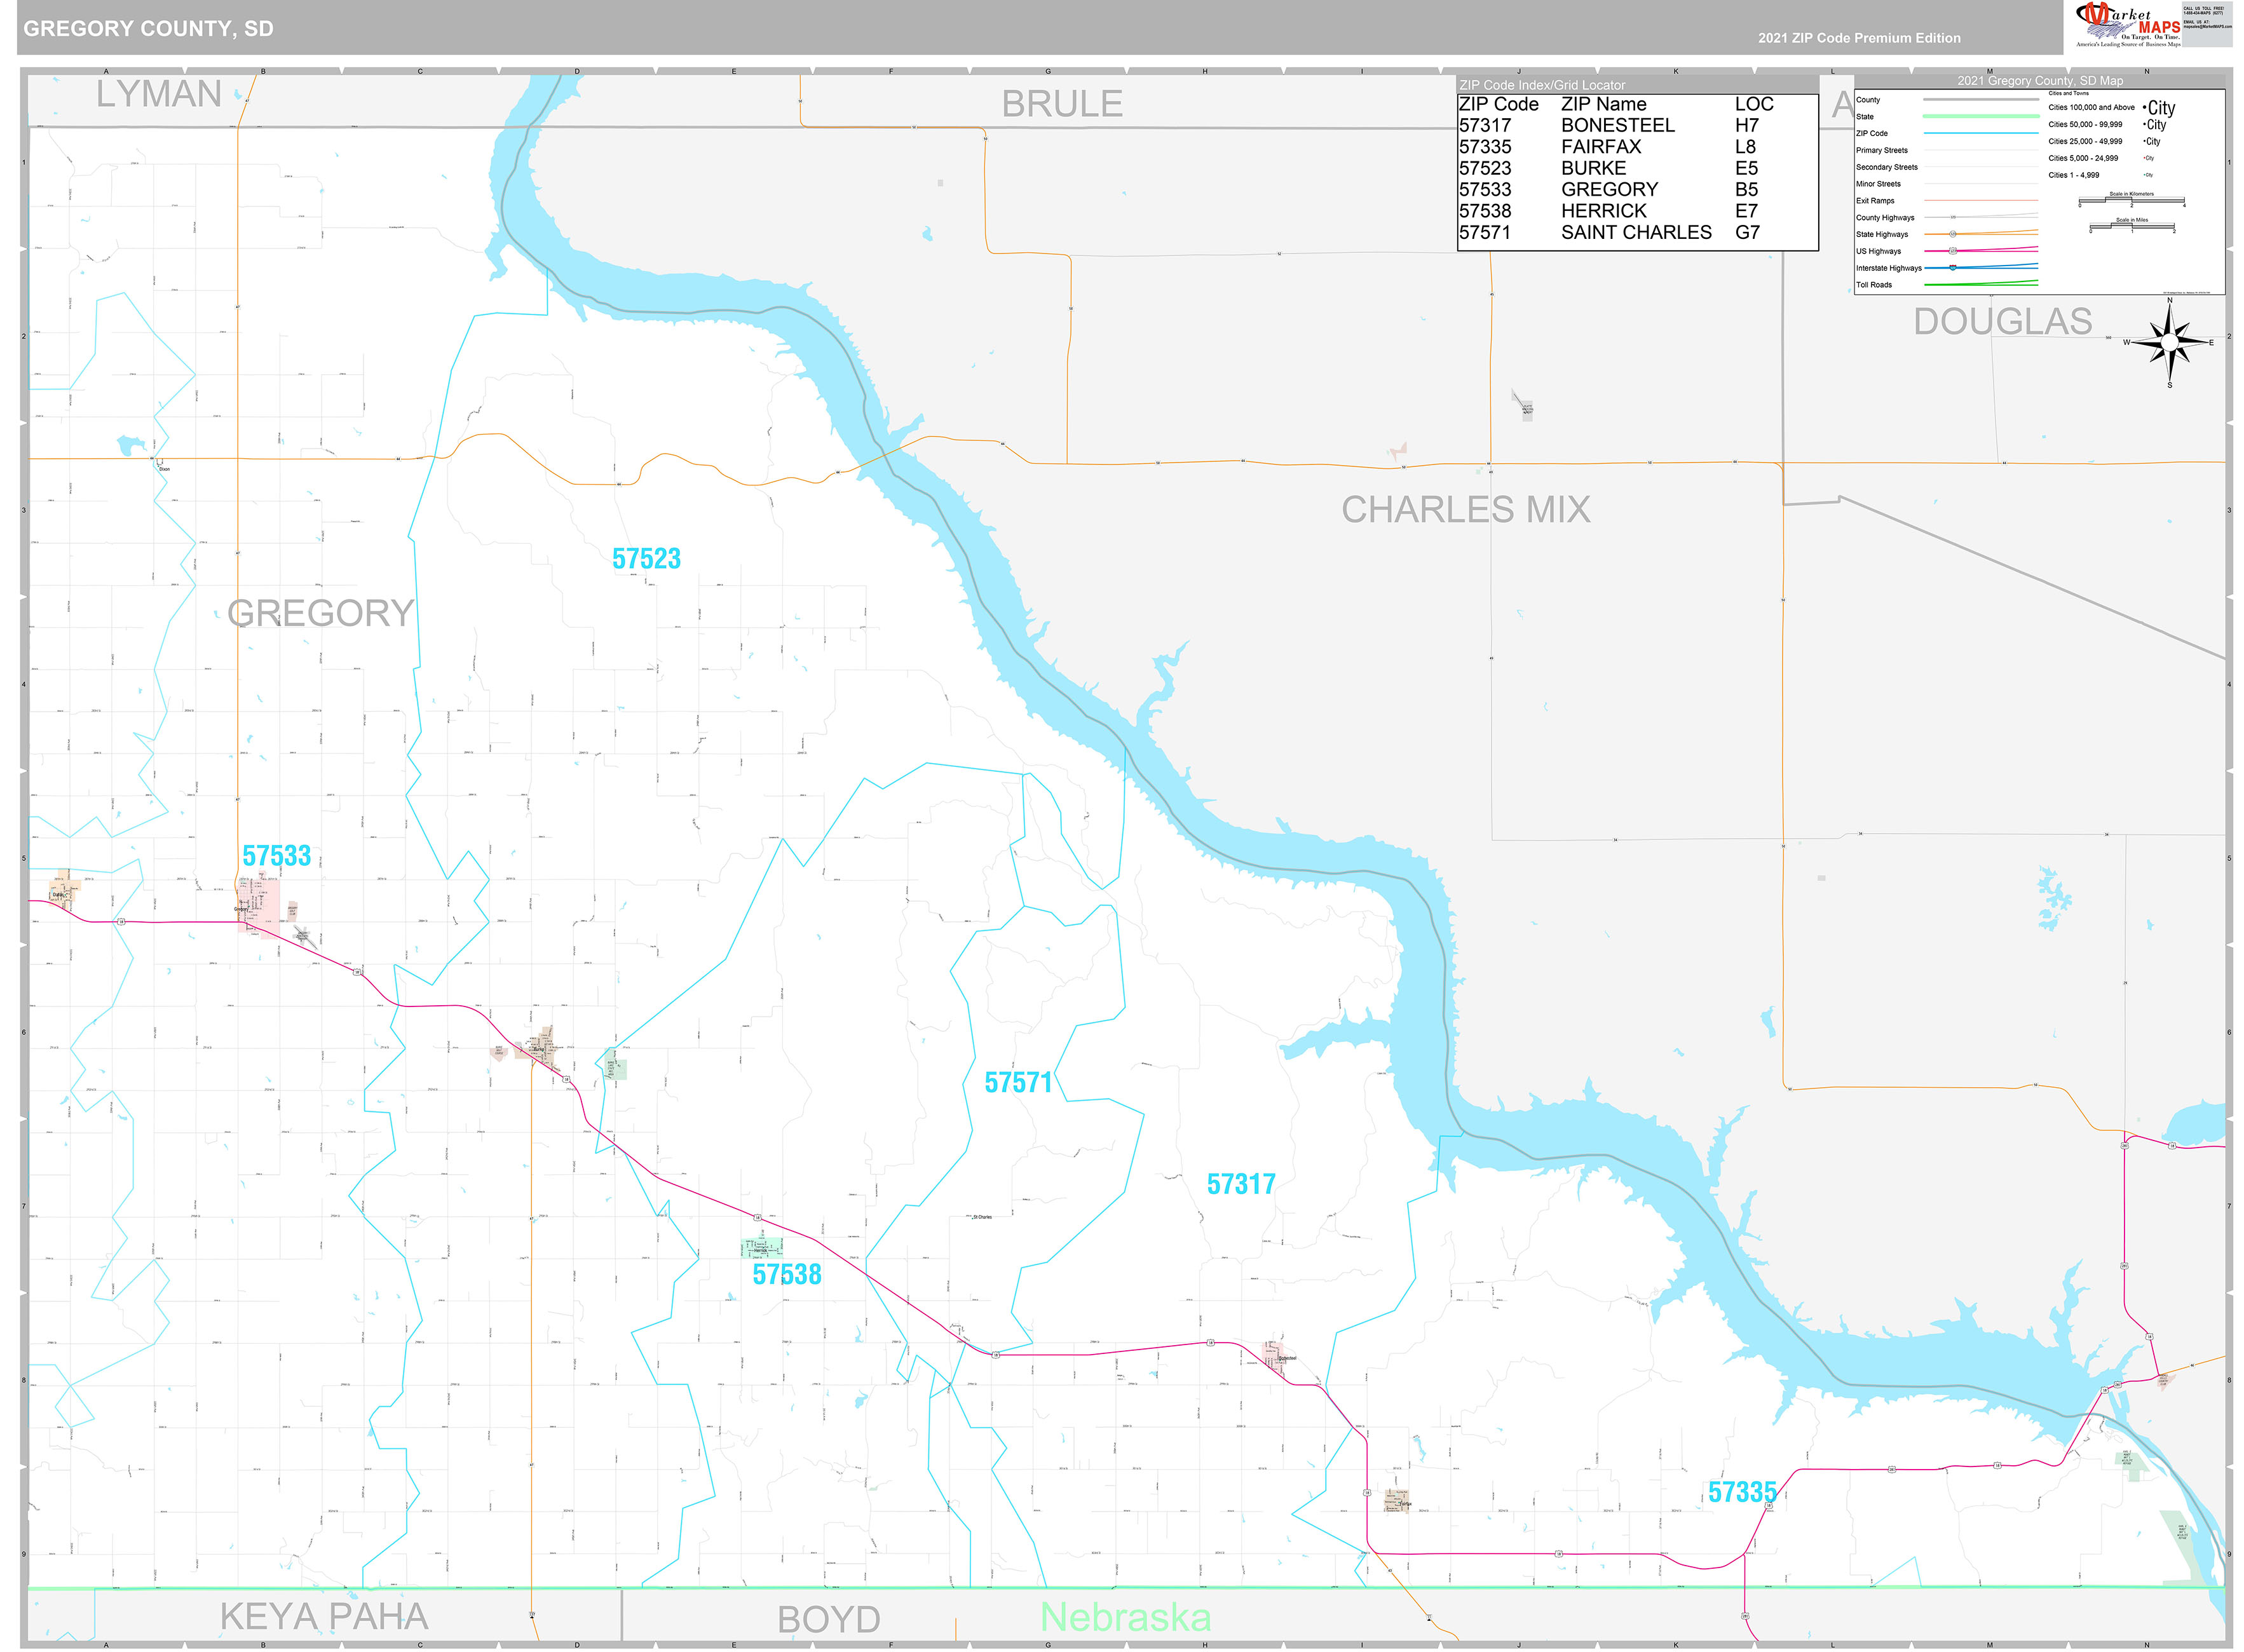This screenshot has height=1652, width=2244.
Task: Click the Scale in Miles bar
Action: coord(2132,226)
